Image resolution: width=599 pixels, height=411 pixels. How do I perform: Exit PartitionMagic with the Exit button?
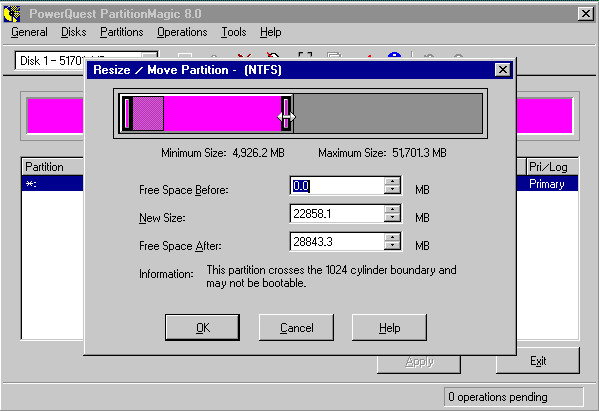tap(538, 361)
